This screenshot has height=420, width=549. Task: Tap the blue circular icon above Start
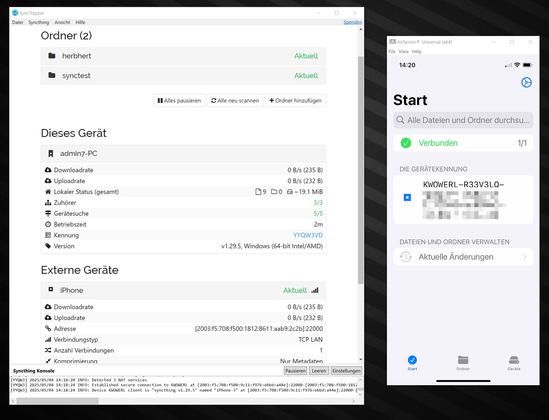click(526, 83)
